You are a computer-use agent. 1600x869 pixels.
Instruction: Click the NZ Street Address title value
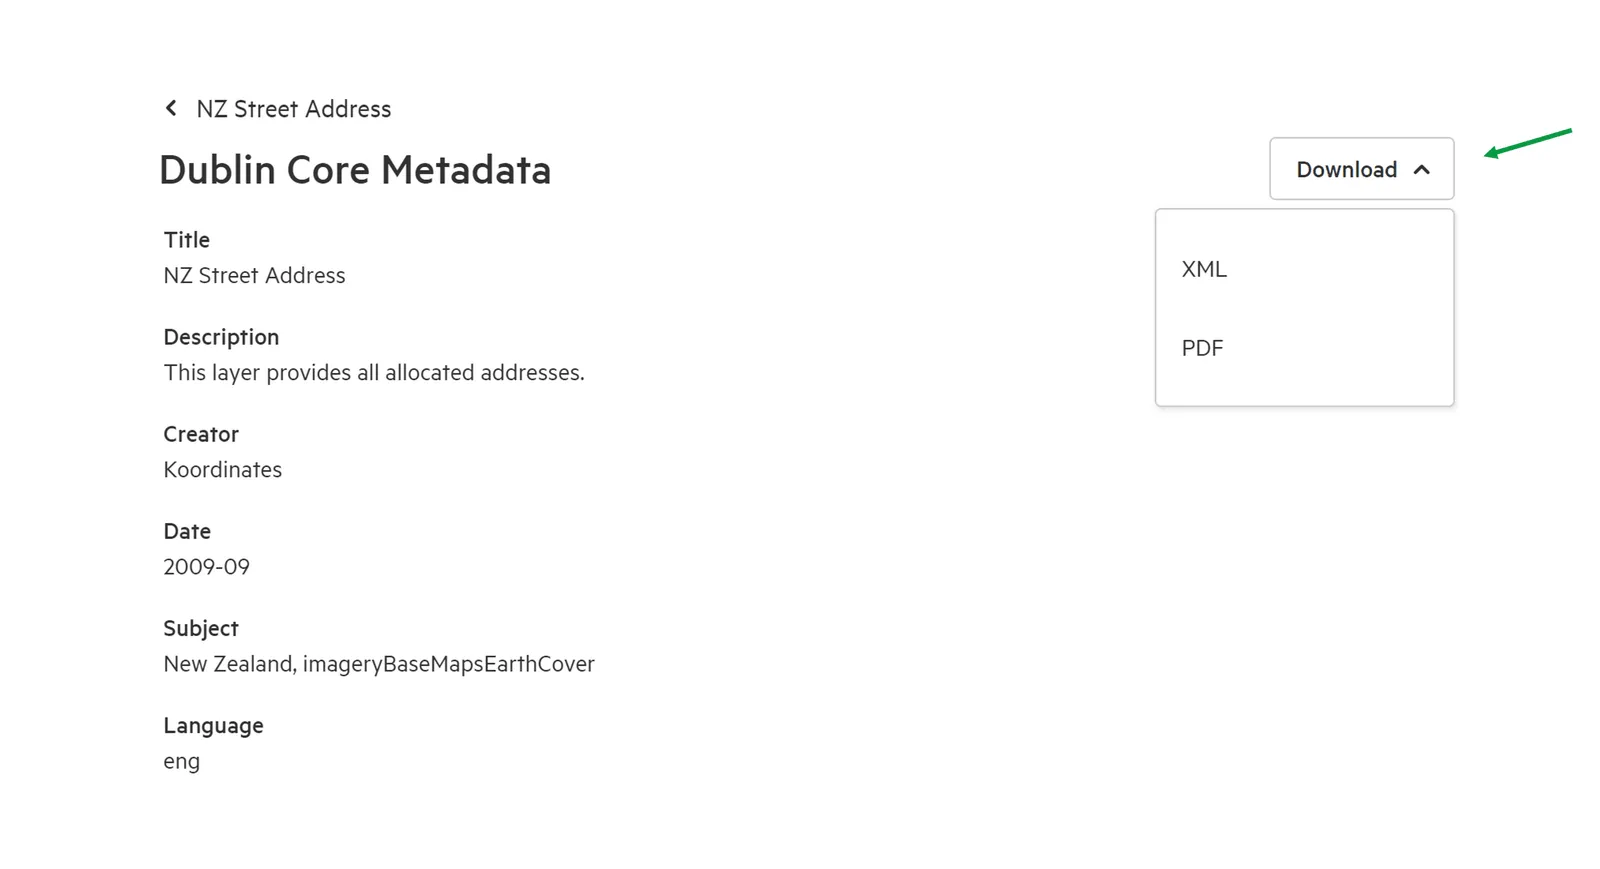click(254, 275)
